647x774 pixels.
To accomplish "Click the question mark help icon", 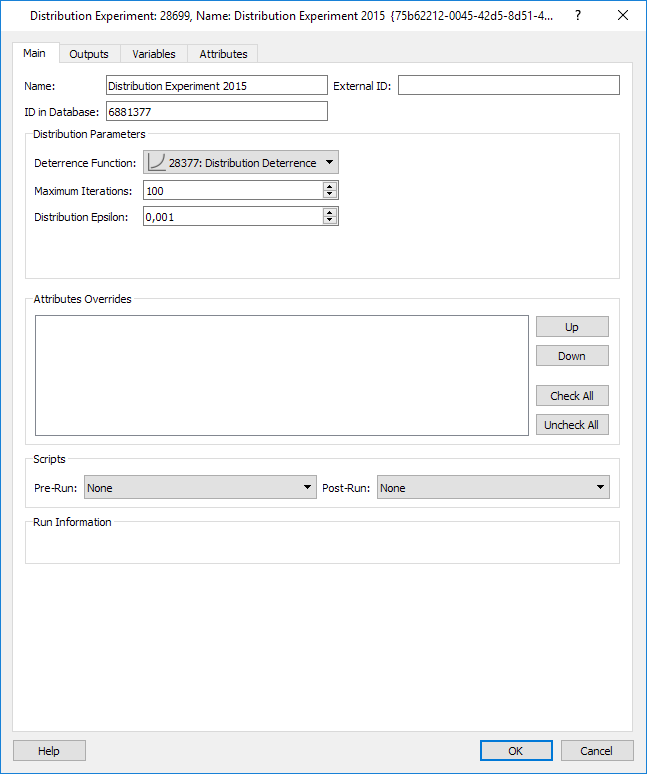I will point(578,15).
